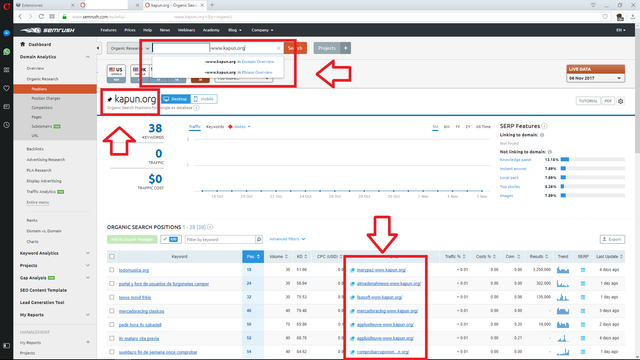
Task: Click the PDF button
Action: tap(608, 101)
